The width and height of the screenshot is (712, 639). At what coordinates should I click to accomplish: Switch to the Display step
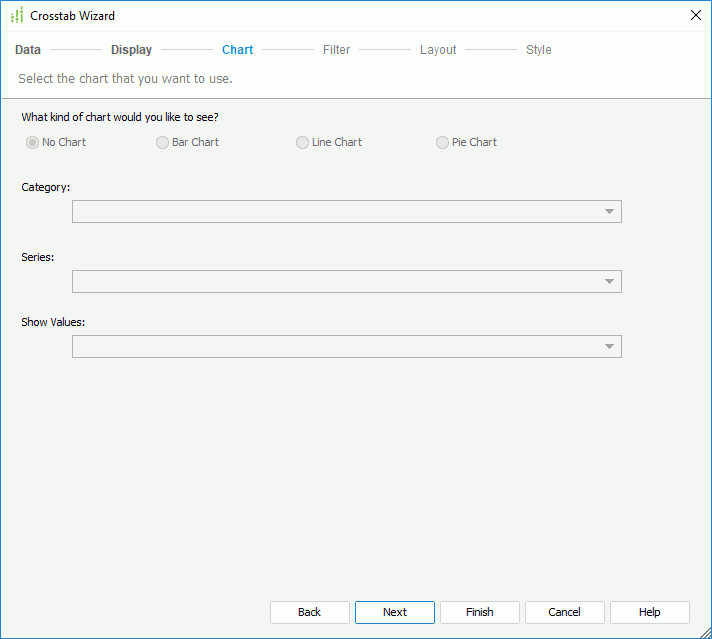coord(131,50)
